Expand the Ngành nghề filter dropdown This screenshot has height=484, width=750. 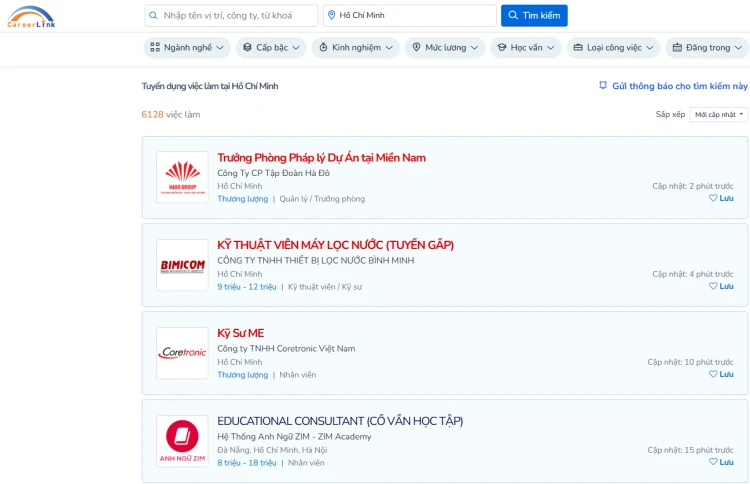coord(187,48)
